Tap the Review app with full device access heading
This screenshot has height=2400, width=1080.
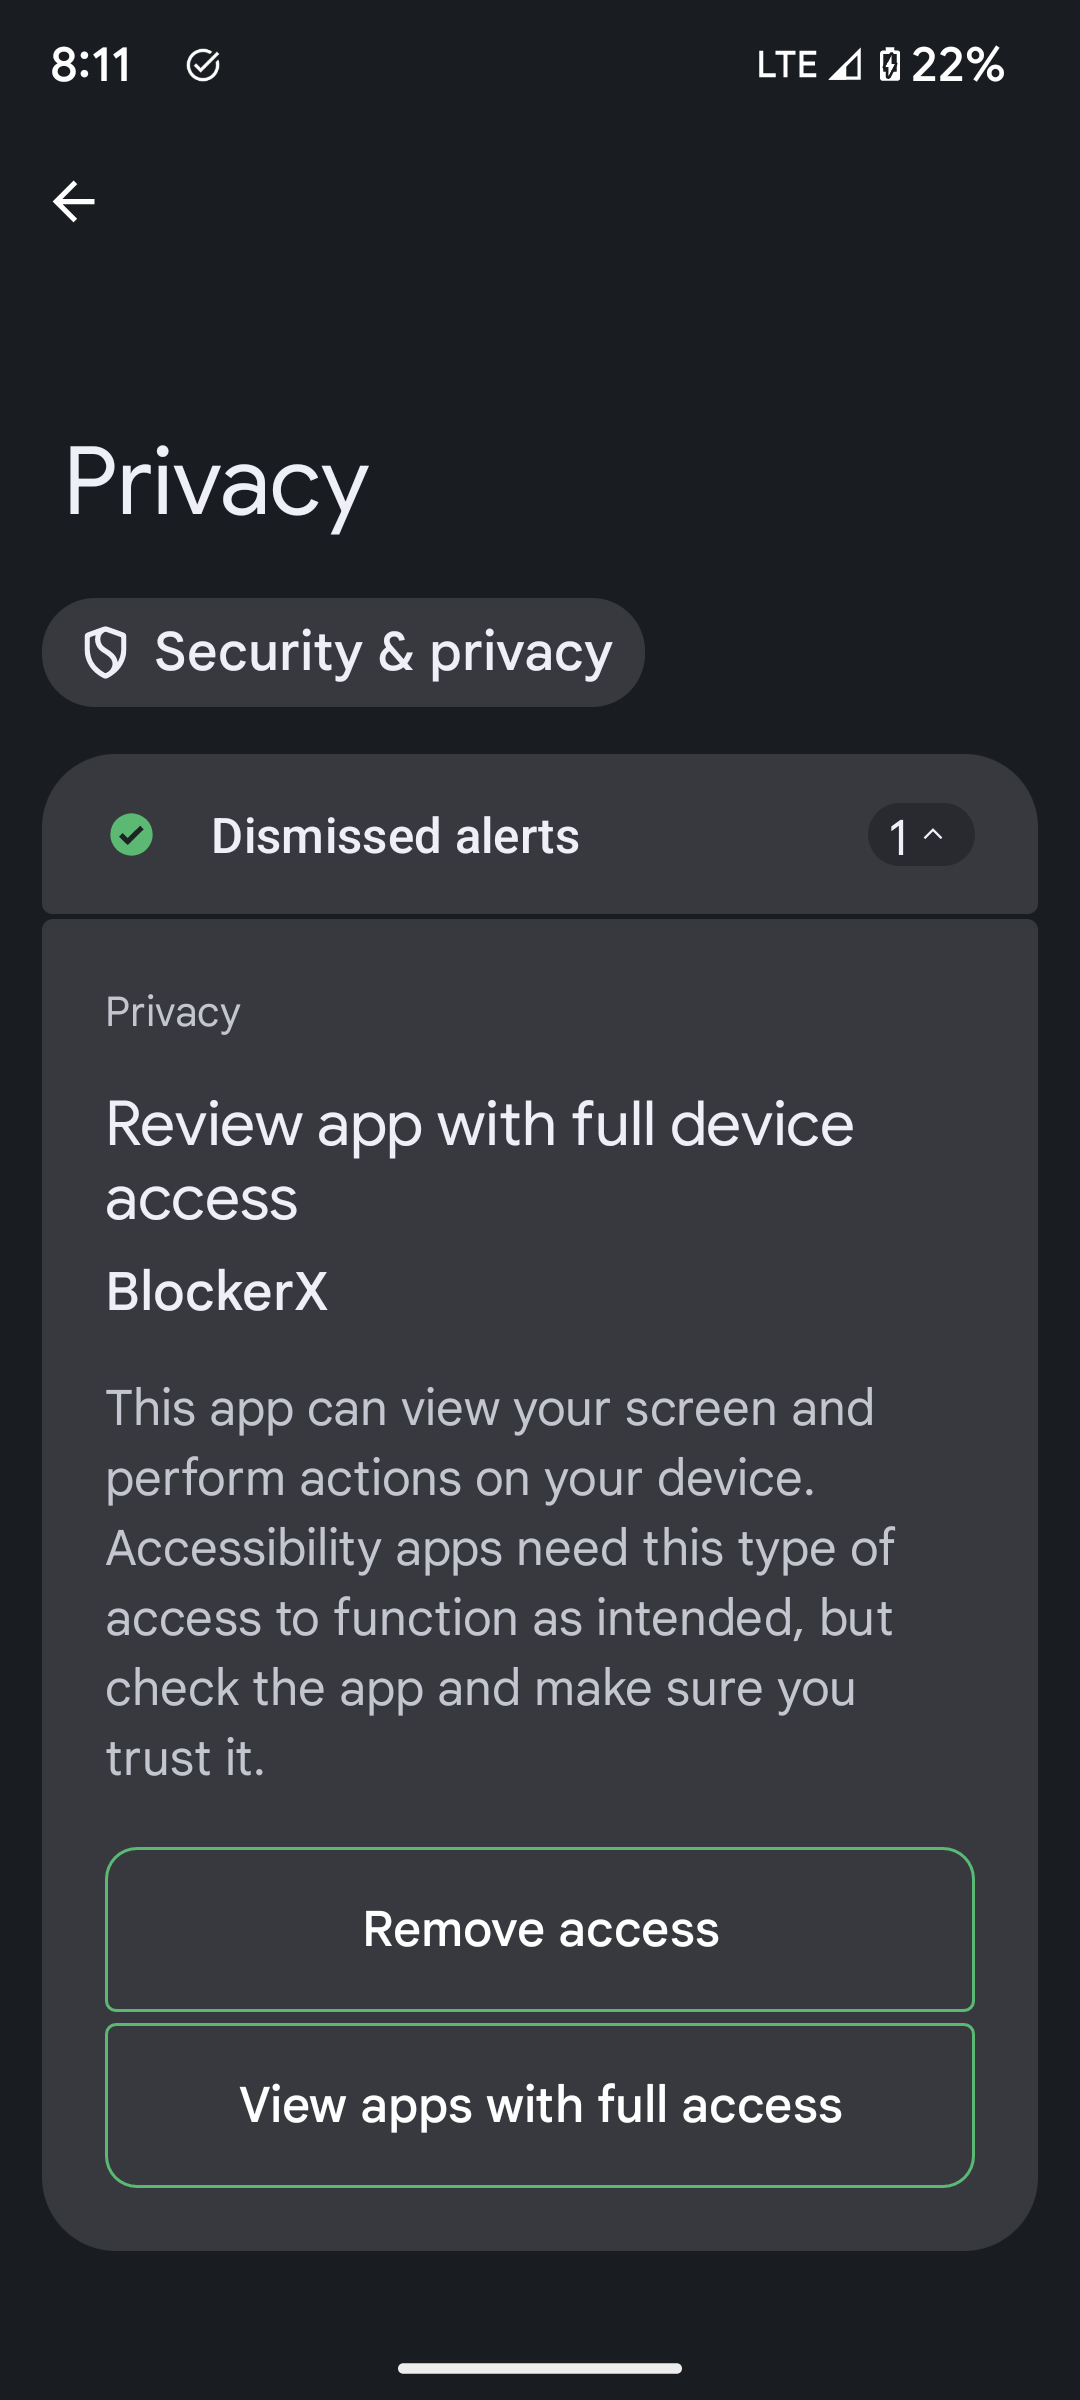480,1161
